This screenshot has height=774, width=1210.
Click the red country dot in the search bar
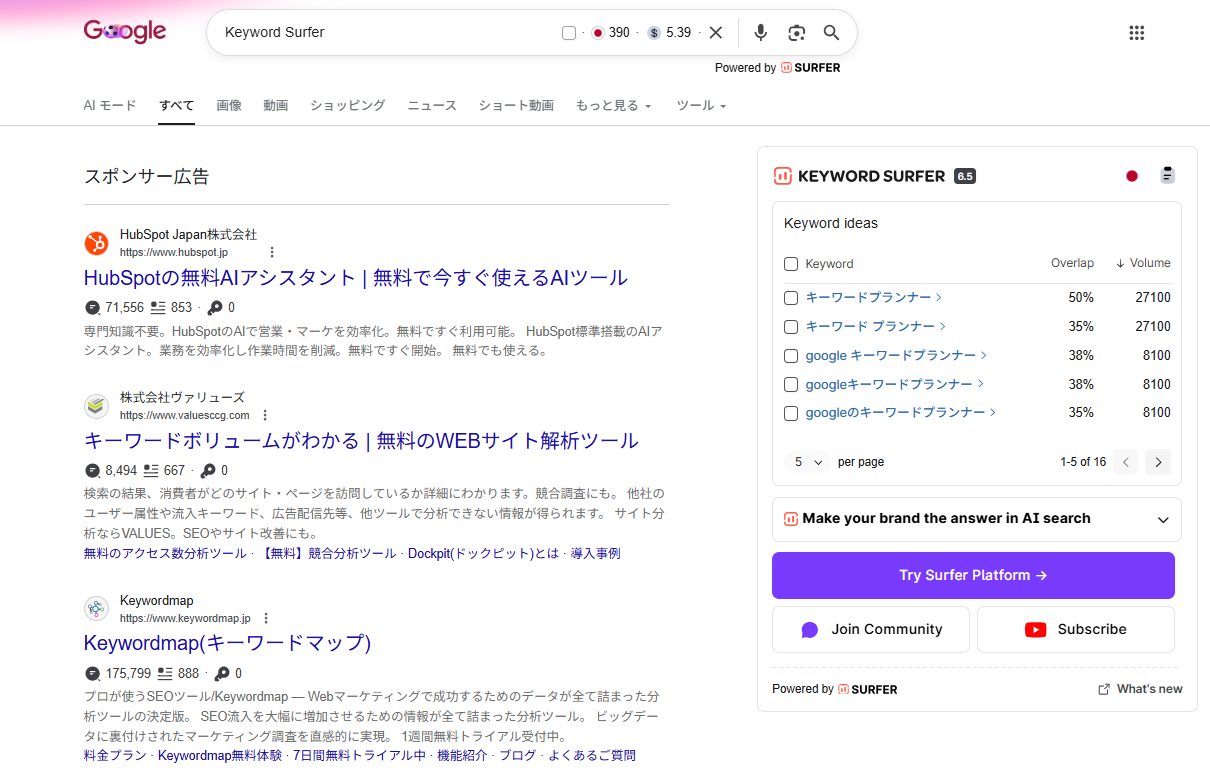click(x=598, y=33)
